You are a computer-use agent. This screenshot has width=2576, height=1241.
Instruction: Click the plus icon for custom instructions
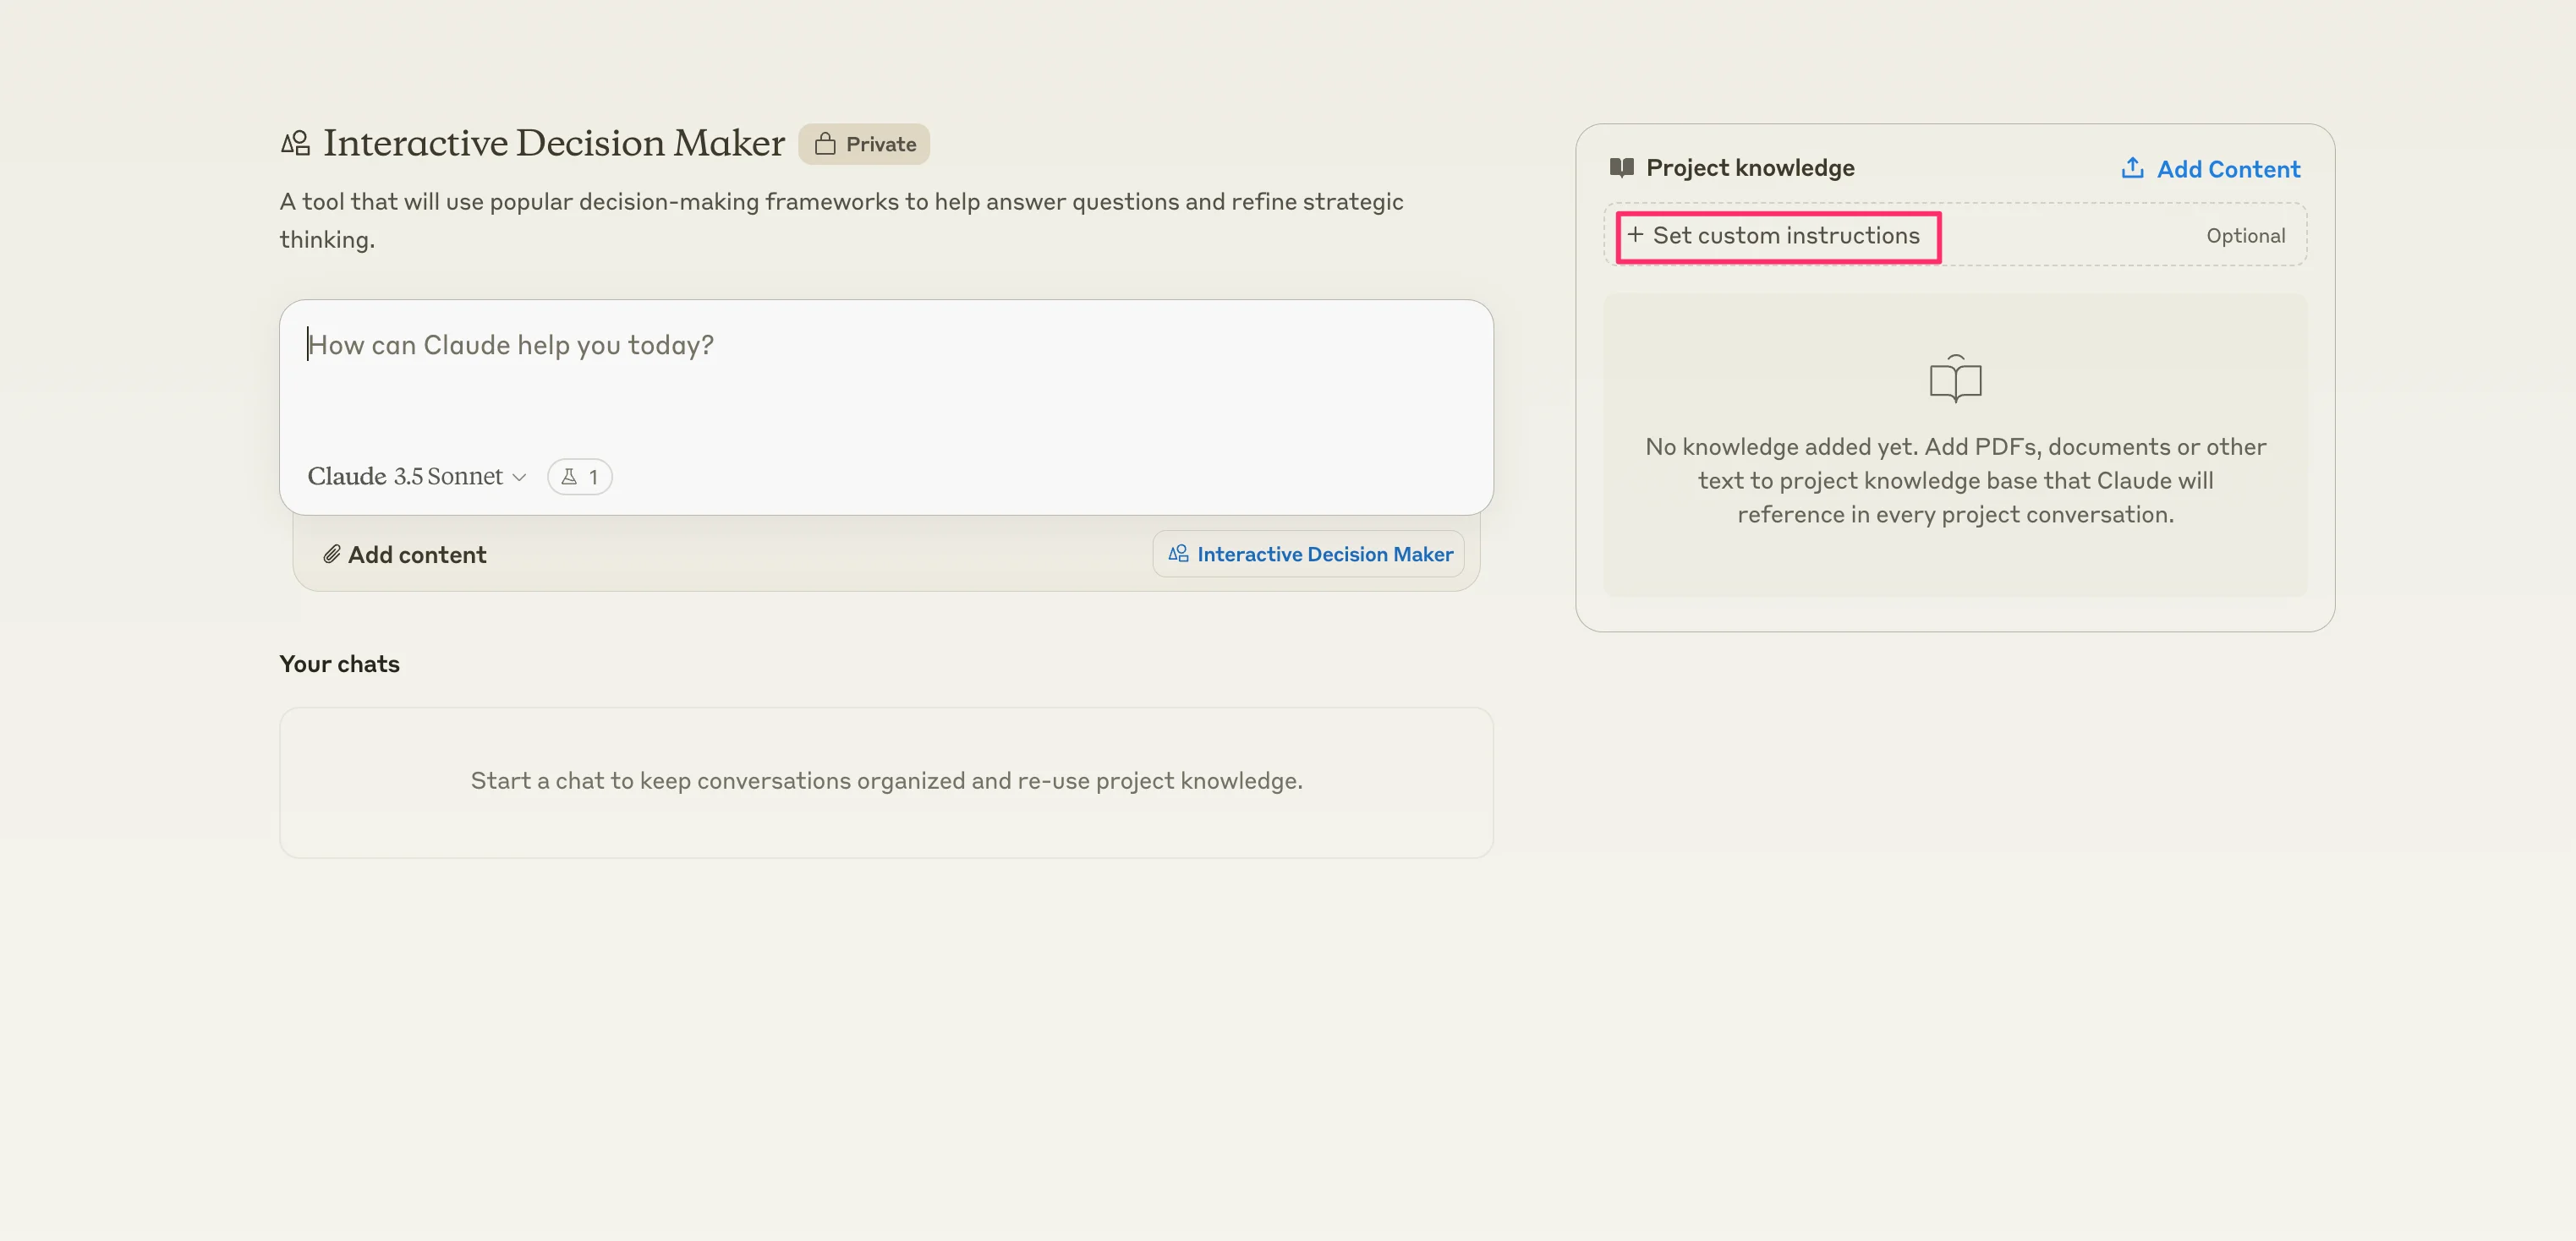pos(1635,235)
